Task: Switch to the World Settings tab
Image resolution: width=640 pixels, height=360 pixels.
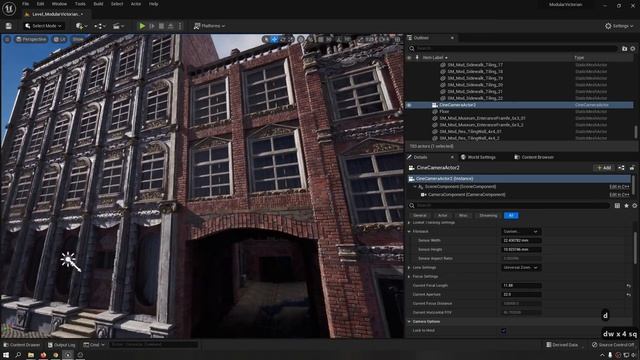Action: pos(478,157)
